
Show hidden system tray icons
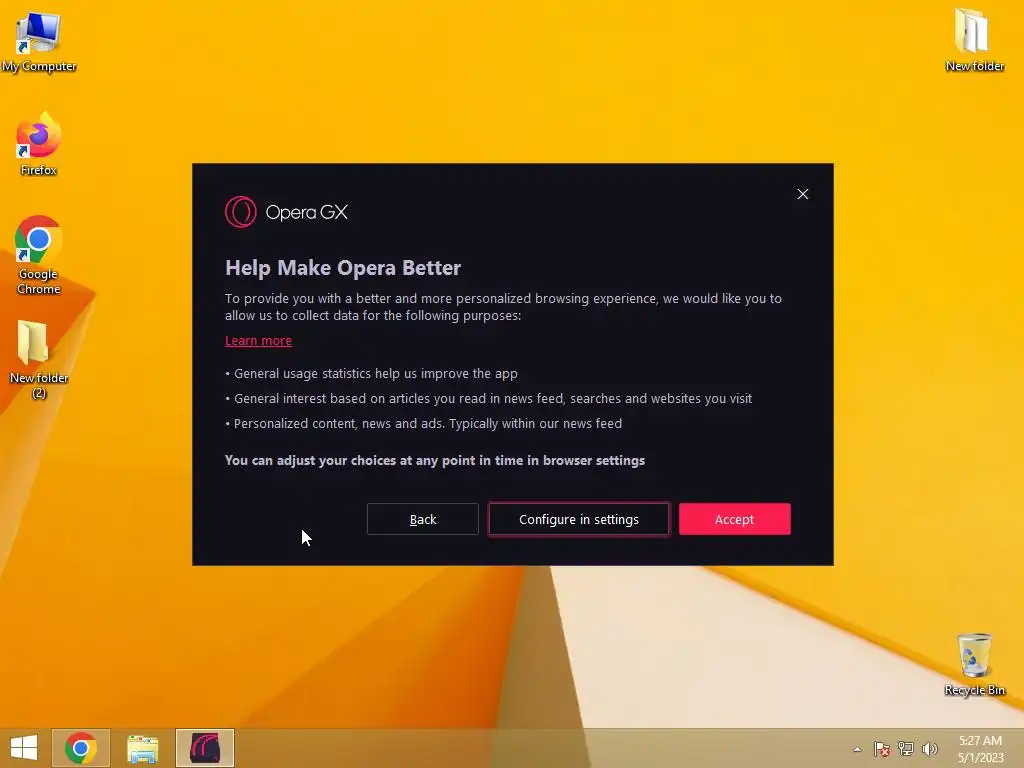coord(857,749)
